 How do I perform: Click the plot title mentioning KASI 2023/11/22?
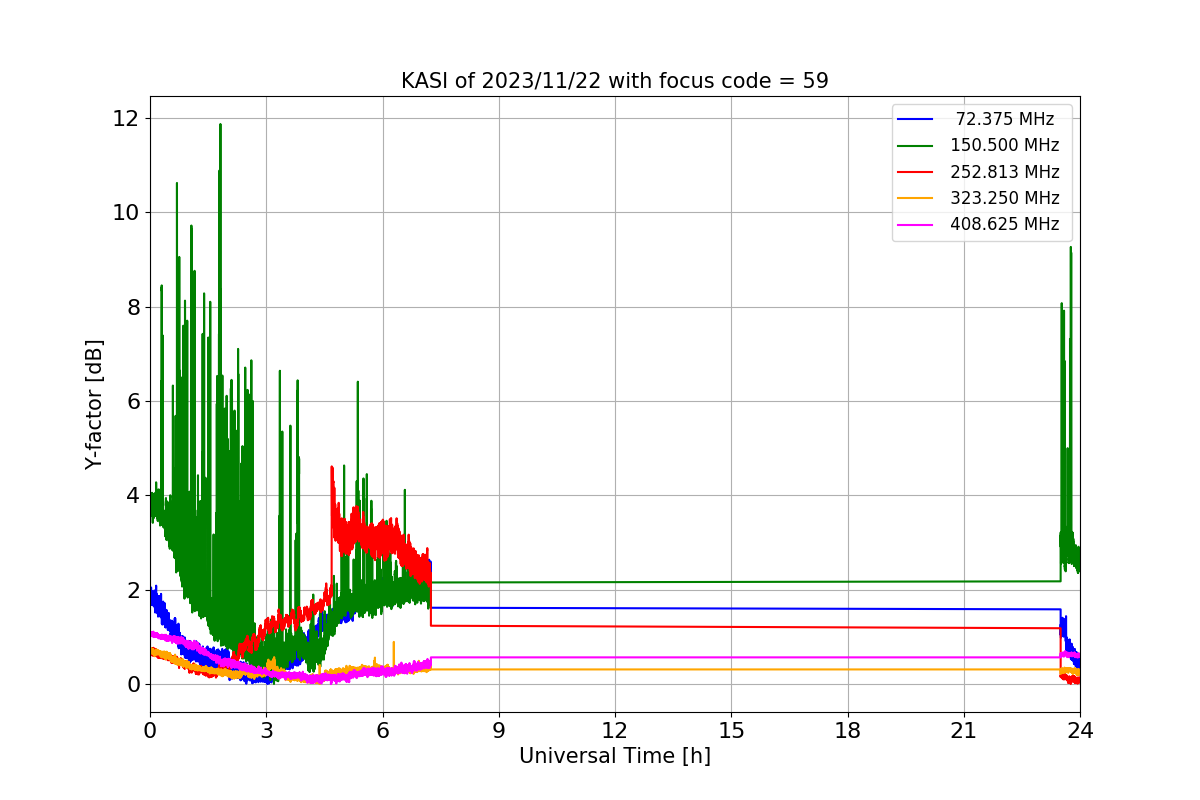614,81
